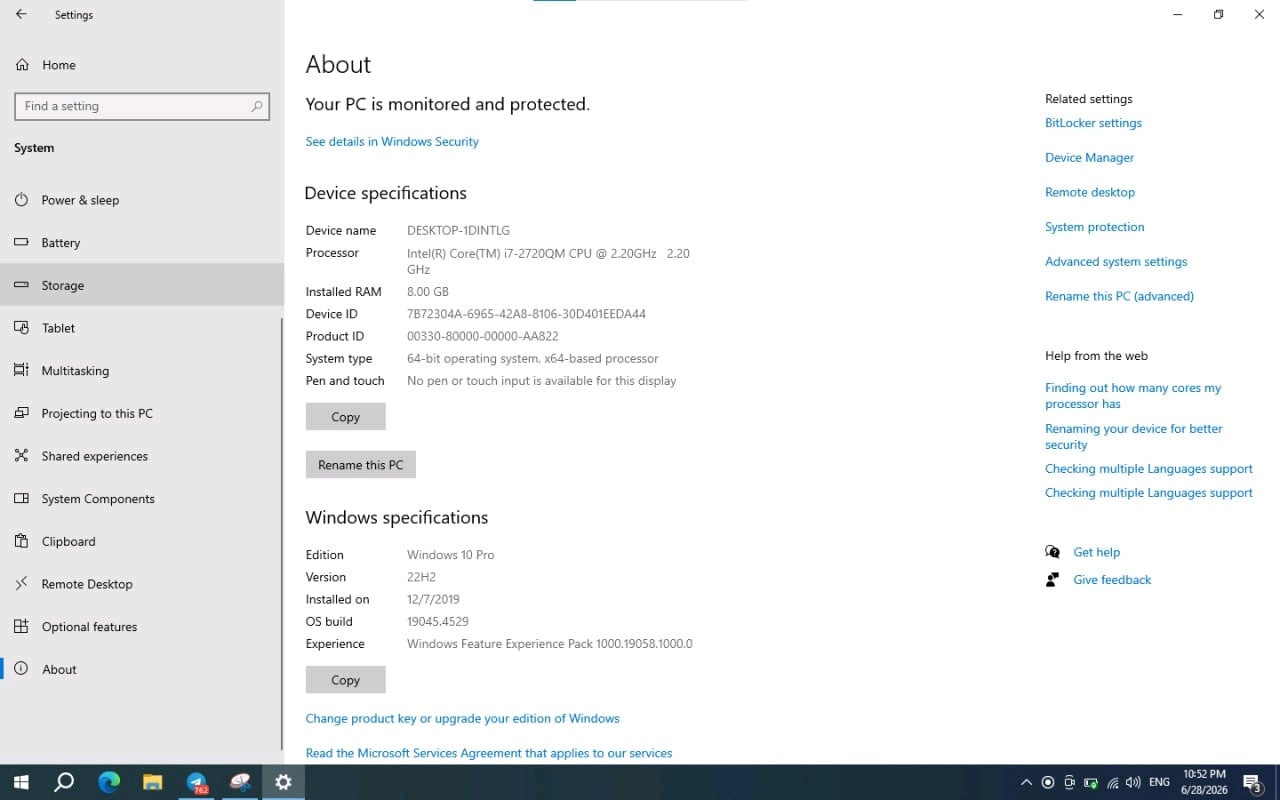Click the volume icon in the system tray
This screenshot has width=1280, height=800.
[1133, 782]
